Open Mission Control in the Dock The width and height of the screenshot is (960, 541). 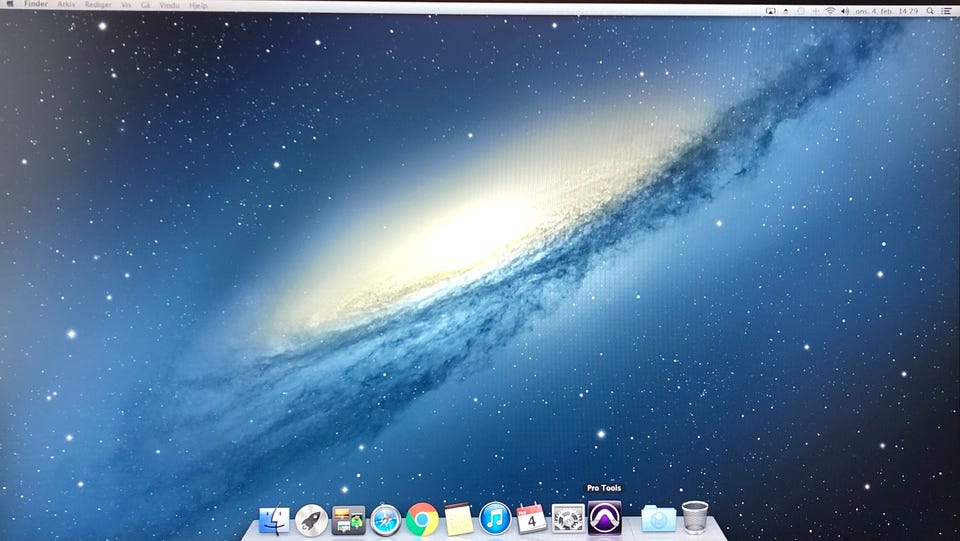[x=348, y=520]
